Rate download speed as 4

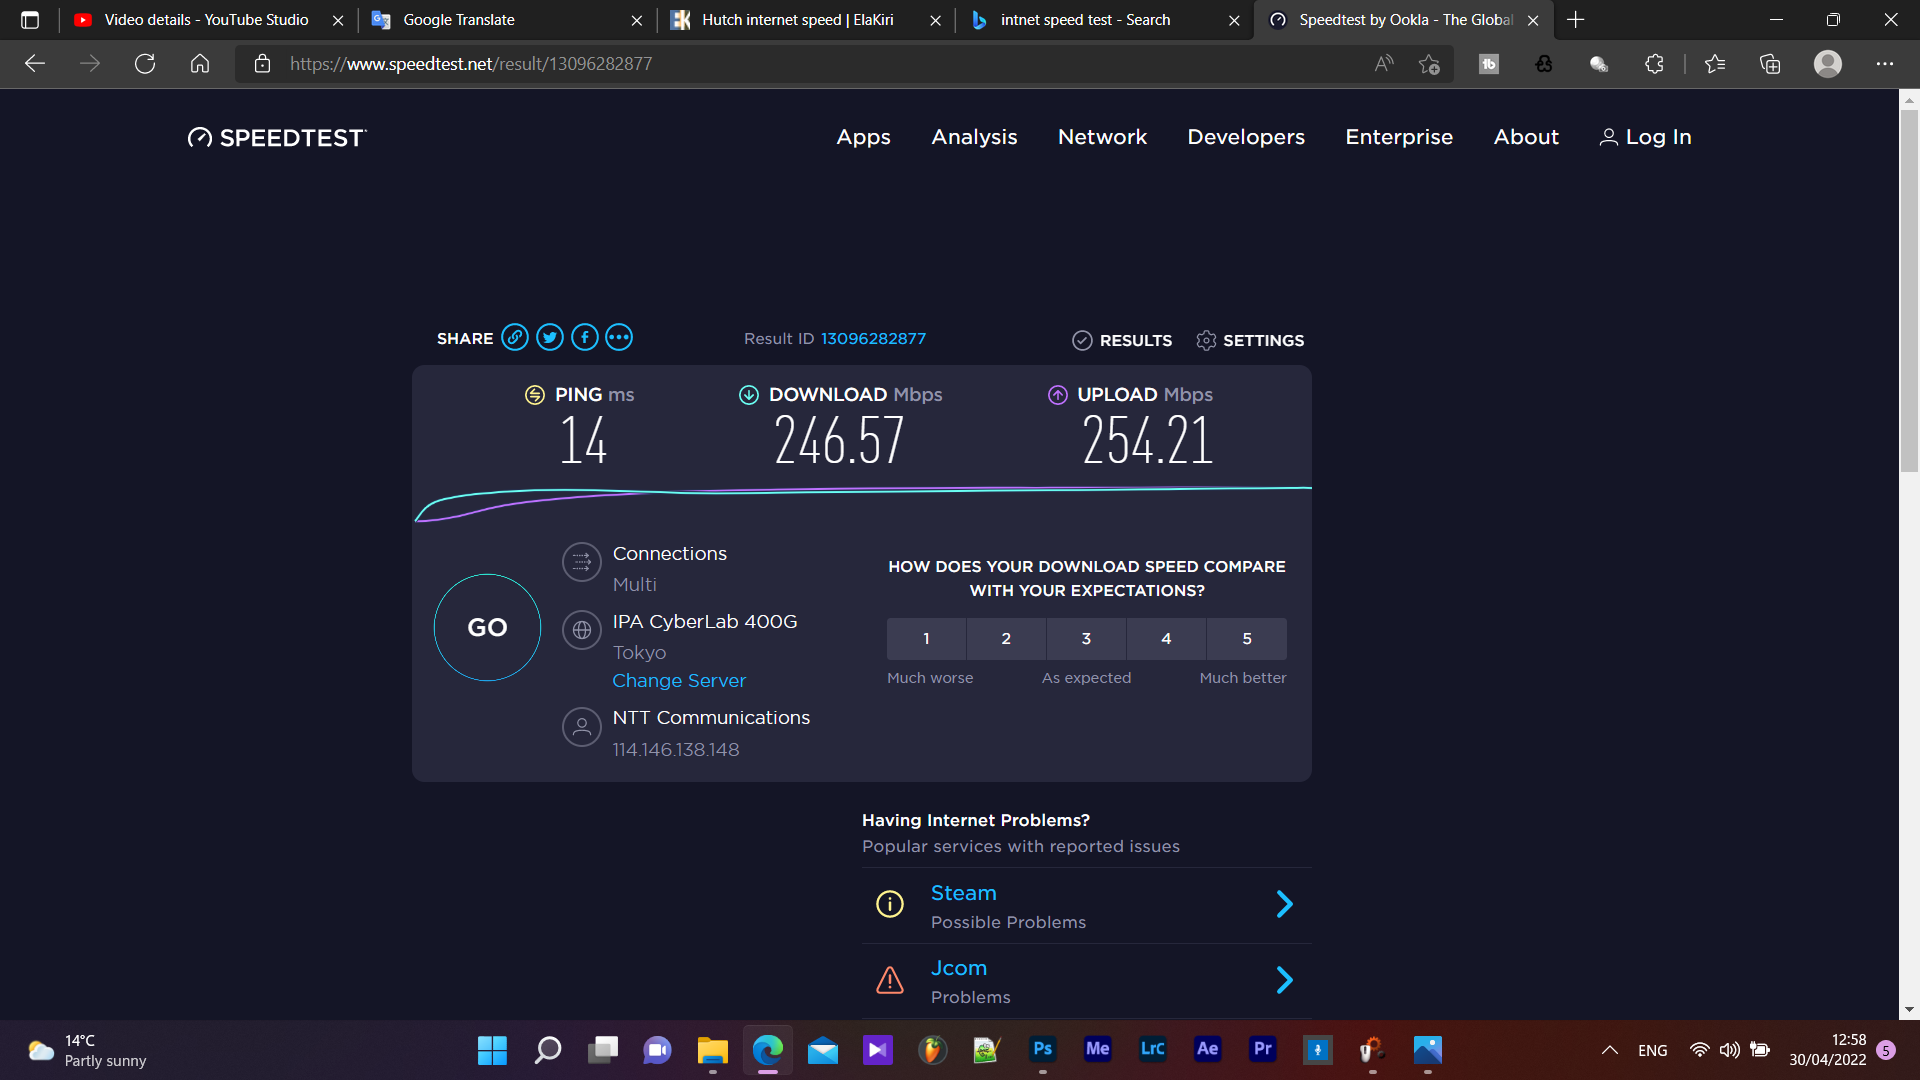tap(1166, 639)
